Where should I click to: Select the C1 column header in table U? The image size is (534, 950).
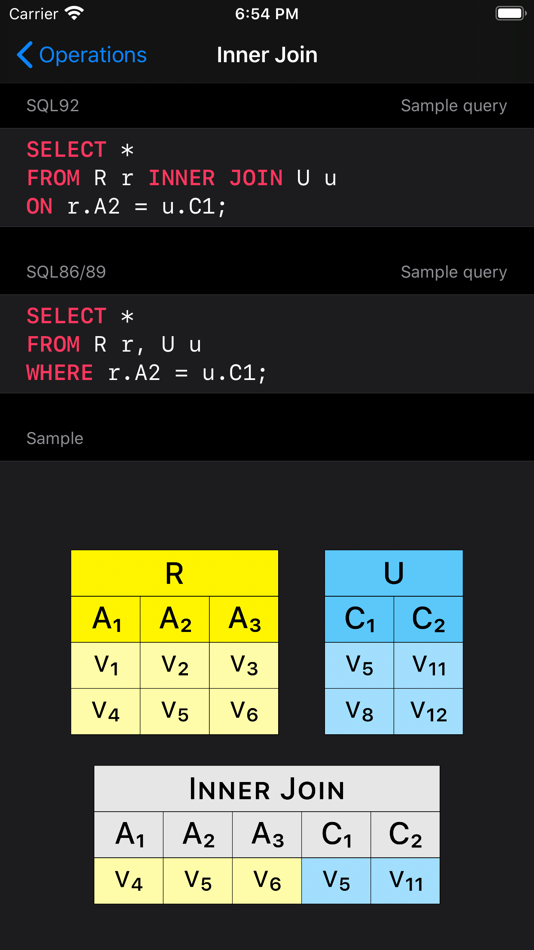coord(359,619)
